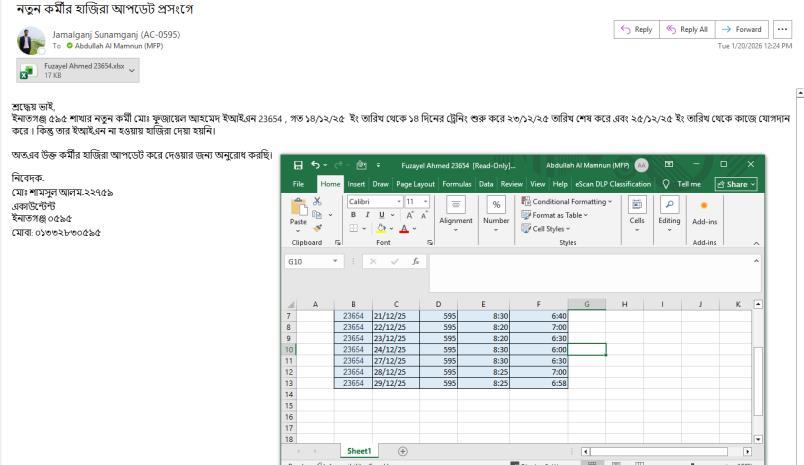Open the Editing group search icon
This screenshot has height=465, width=804.
click(670, 205)
